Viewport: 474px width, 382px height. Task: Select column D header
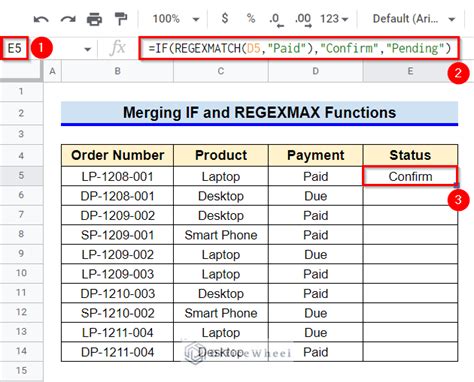point(315,71)
